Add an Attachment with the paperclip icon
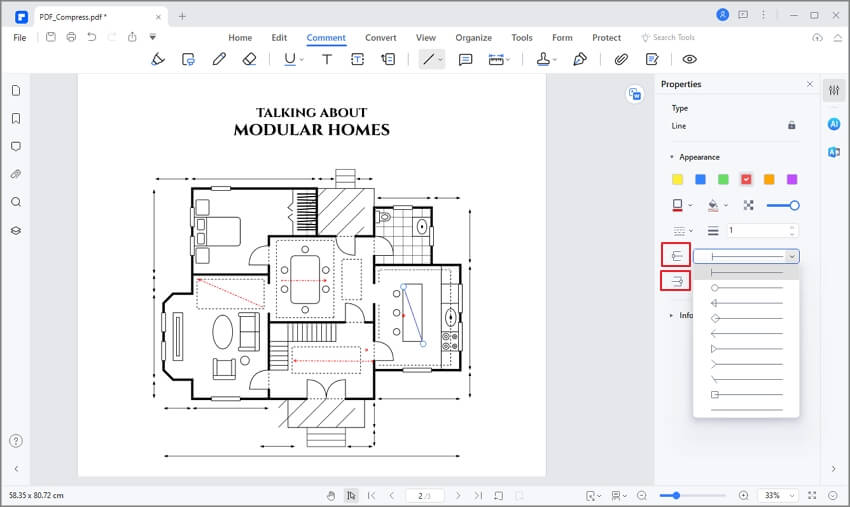This screenshot has width=850, height=507. click(621, 59)
